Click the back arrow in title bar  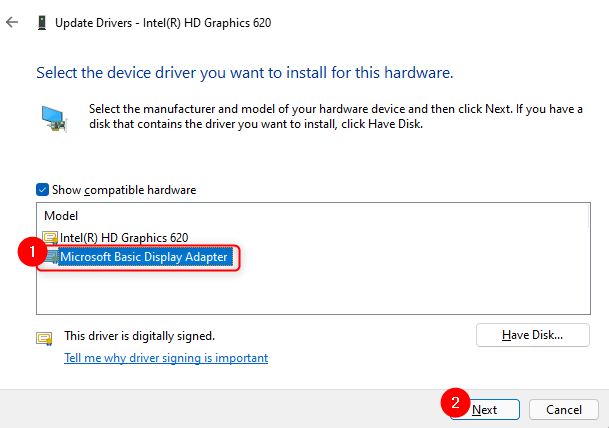click(12, 21)
